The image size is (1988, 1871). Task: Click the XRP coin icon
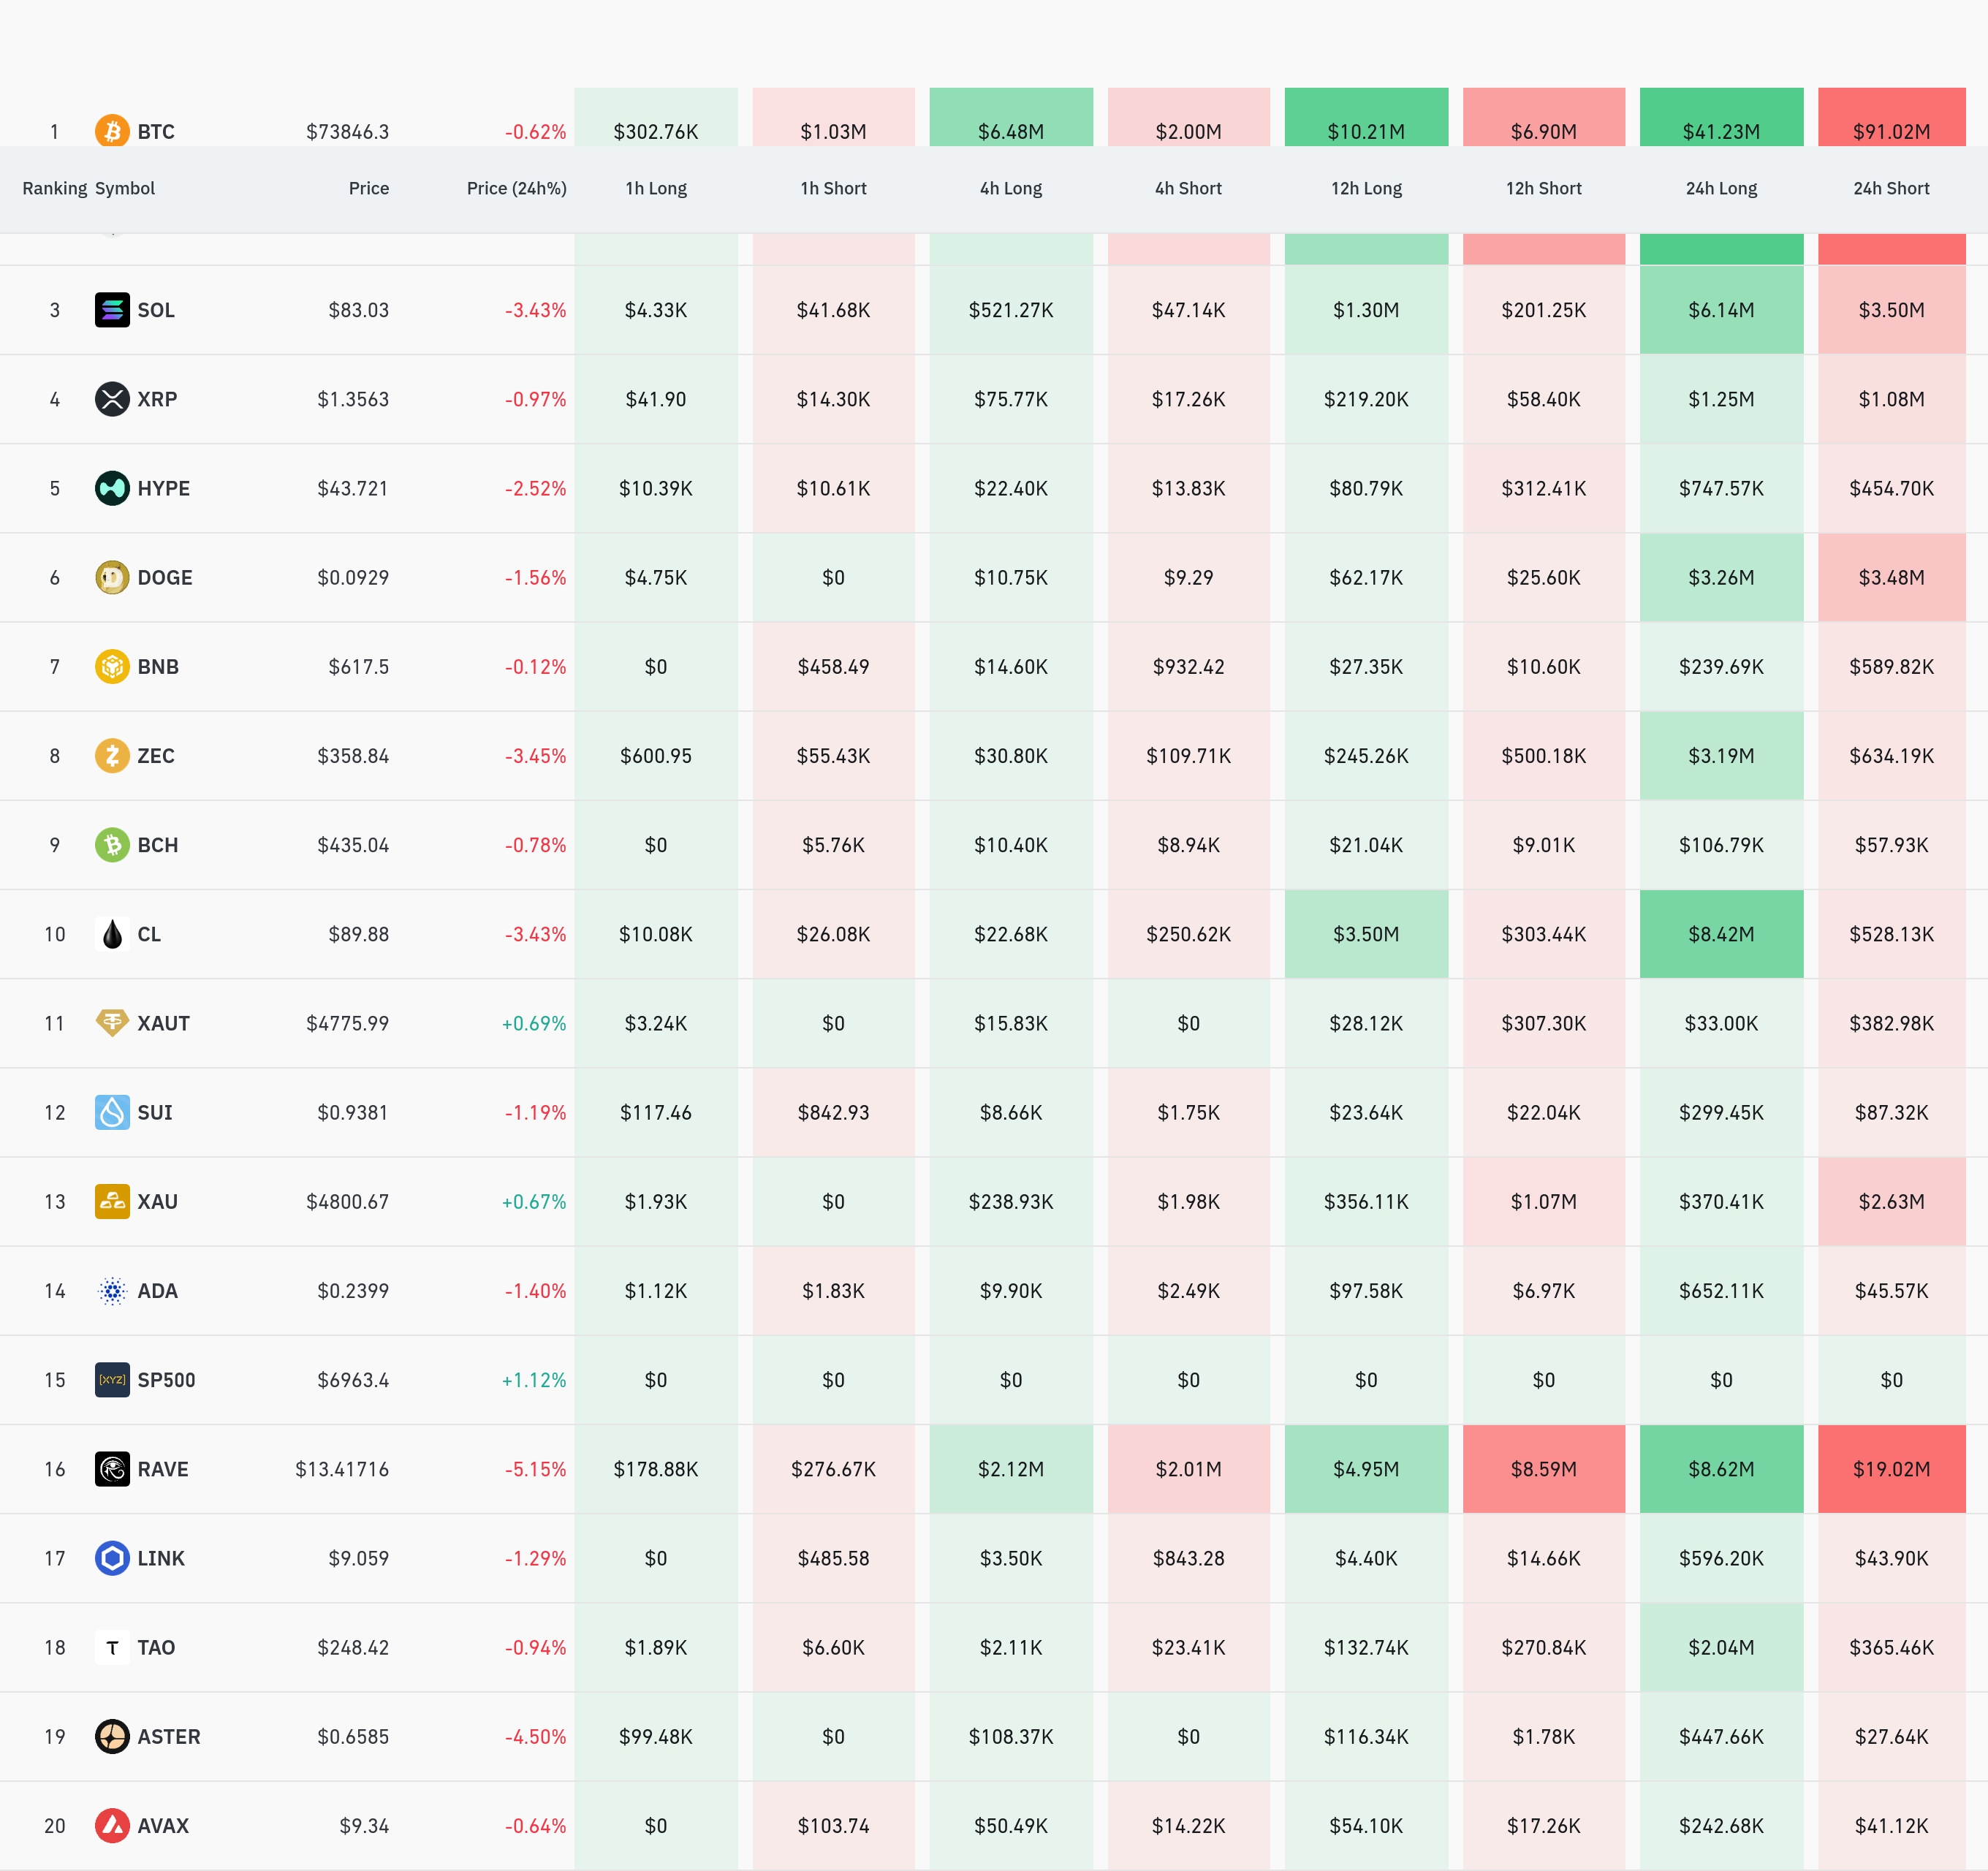point(112,399)
